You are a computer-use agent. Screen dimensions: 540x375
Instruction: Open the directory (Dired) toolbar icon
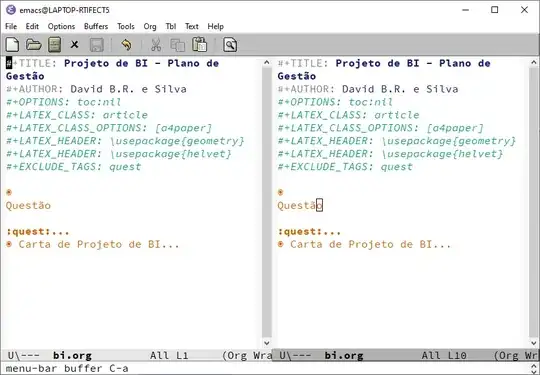coord(54,45)
